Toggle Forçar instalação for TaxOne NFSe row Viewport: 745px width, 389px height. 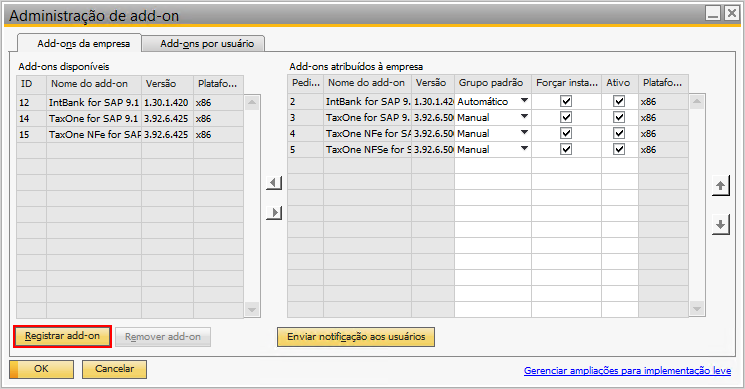(566, 149)
